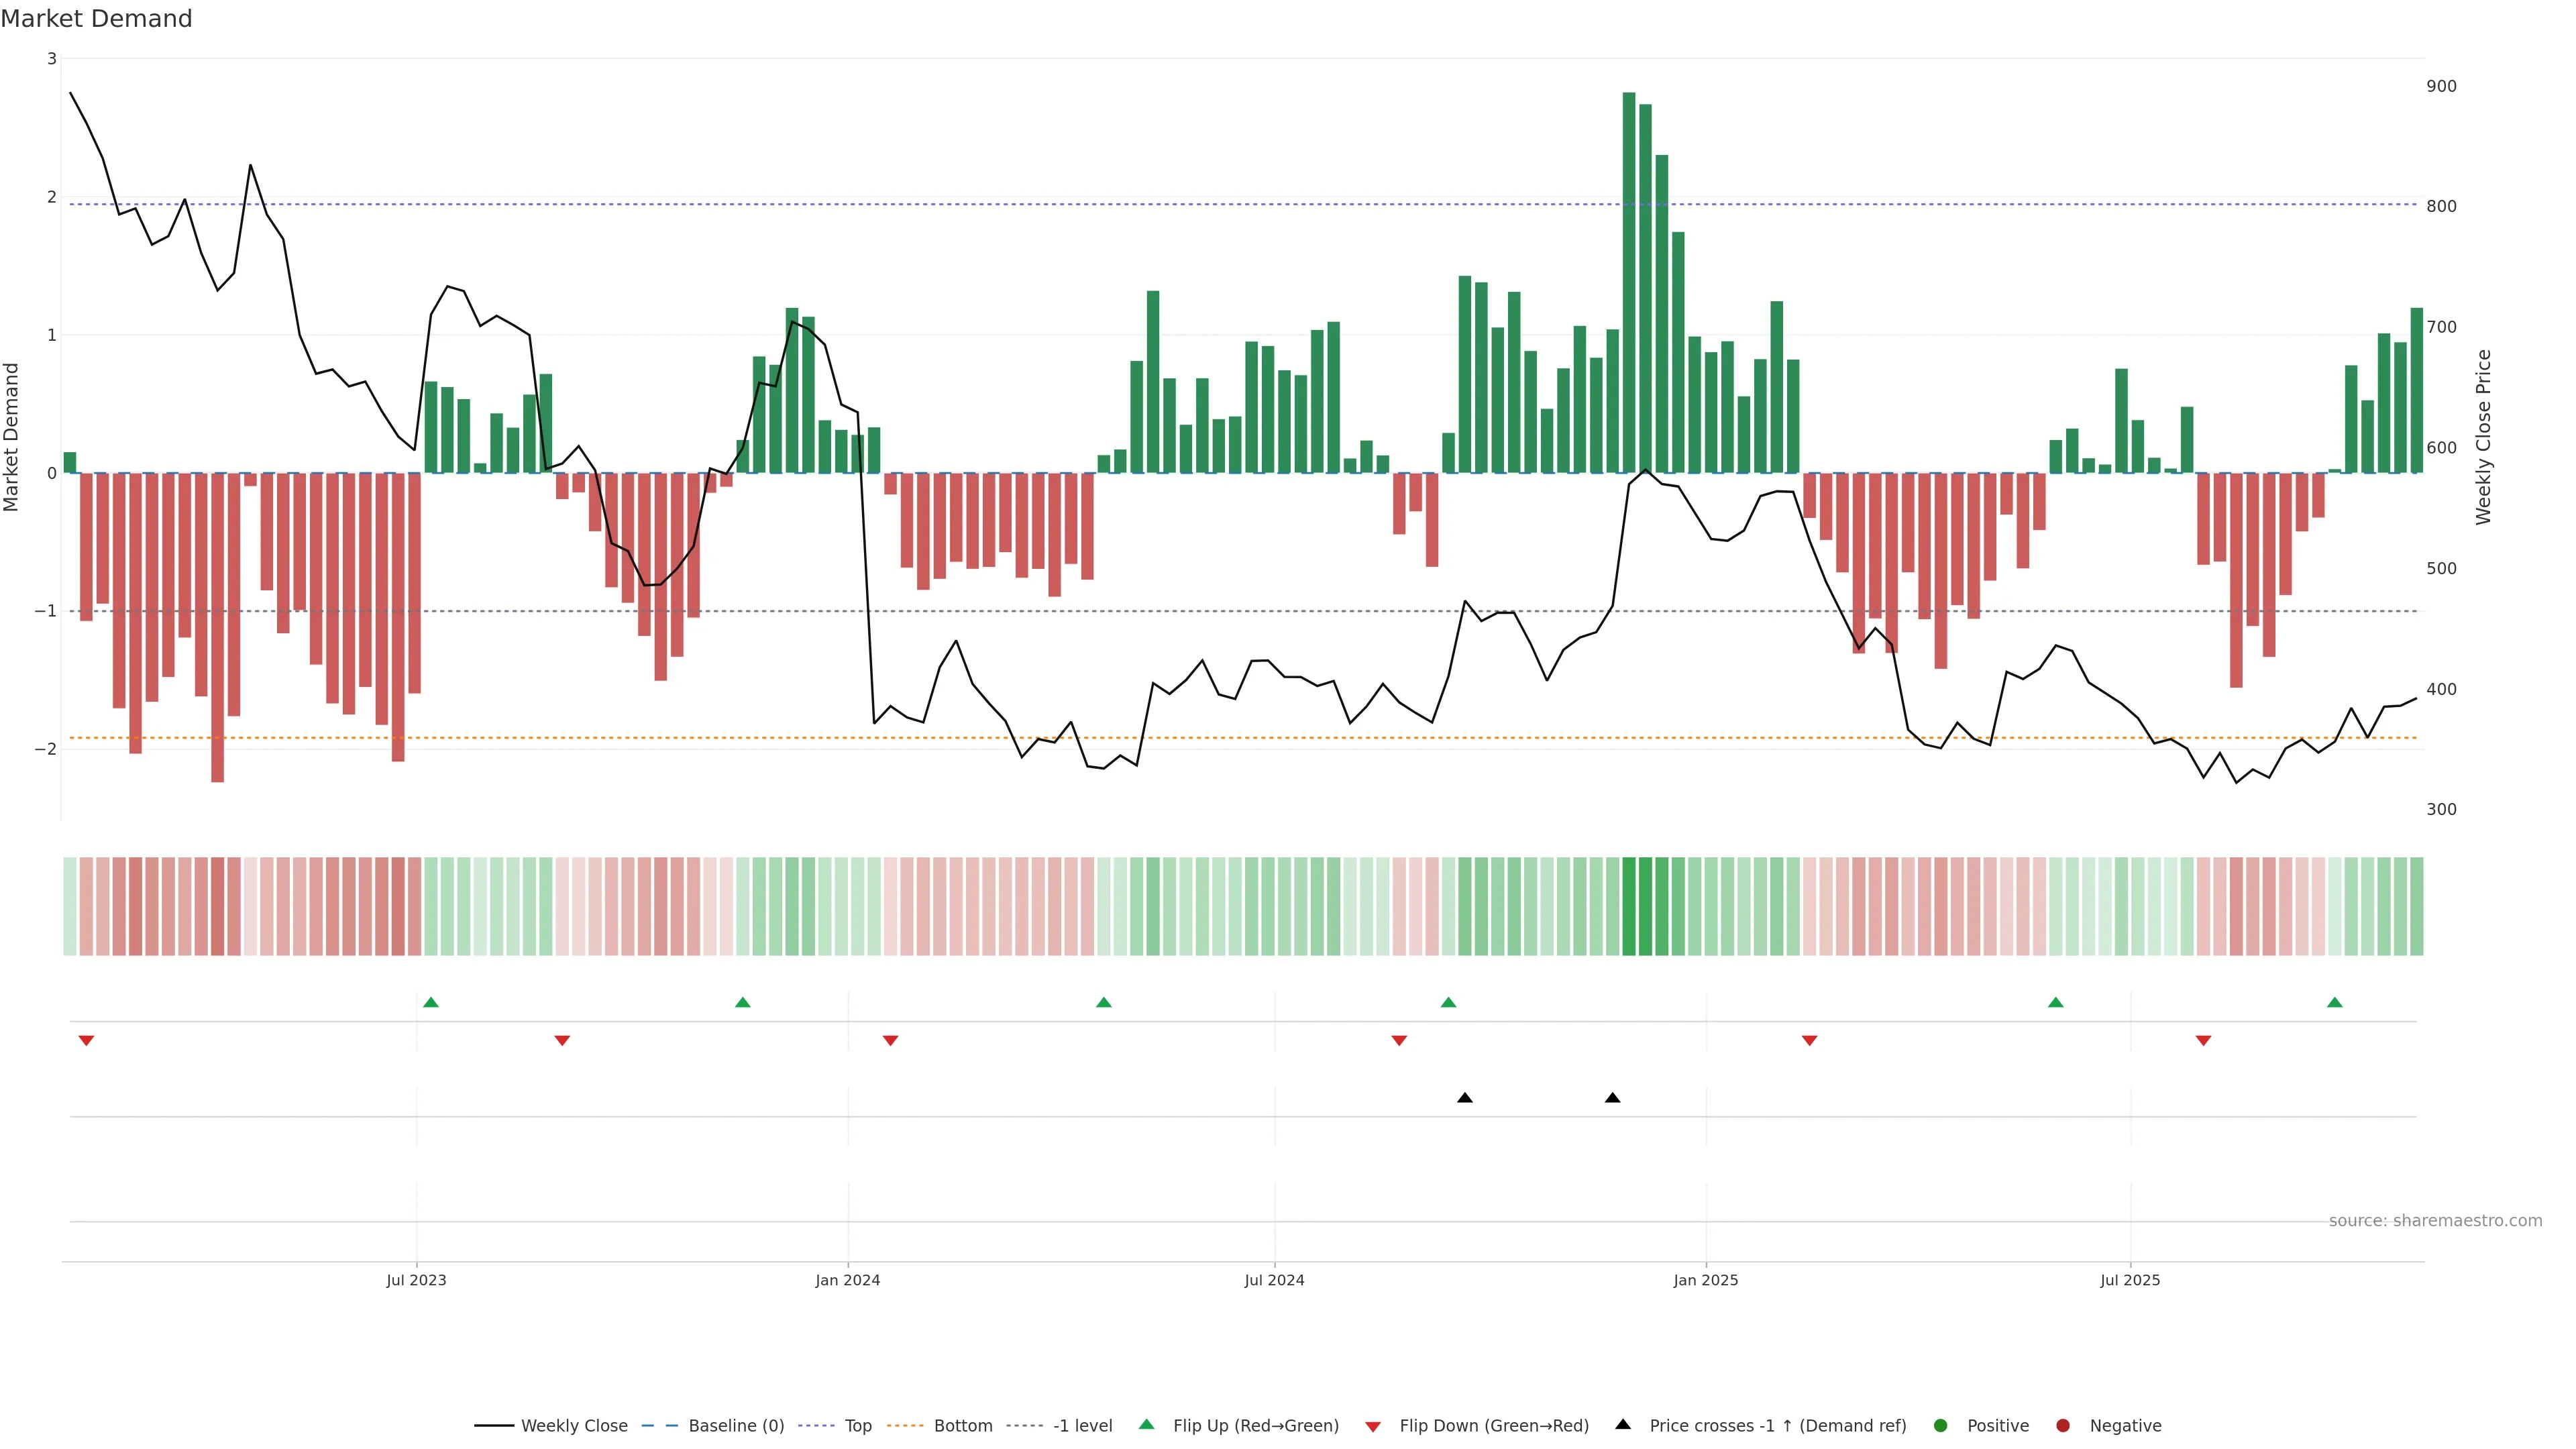
Task: Click the Price crosses -1 black triangle legend icon
Action: [x=1622, y=1424]
